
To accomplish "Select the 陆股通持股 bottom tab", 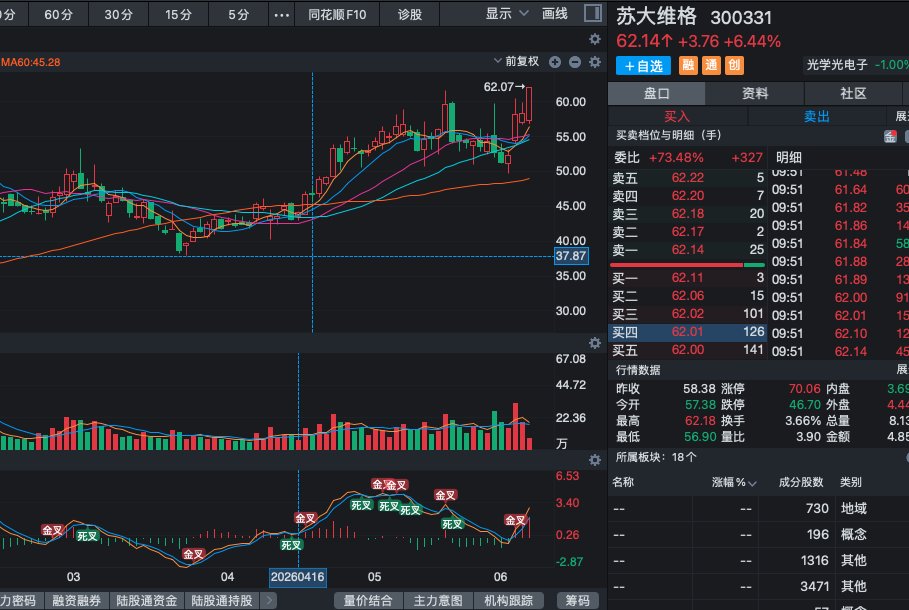I will [x=222, y=600].
